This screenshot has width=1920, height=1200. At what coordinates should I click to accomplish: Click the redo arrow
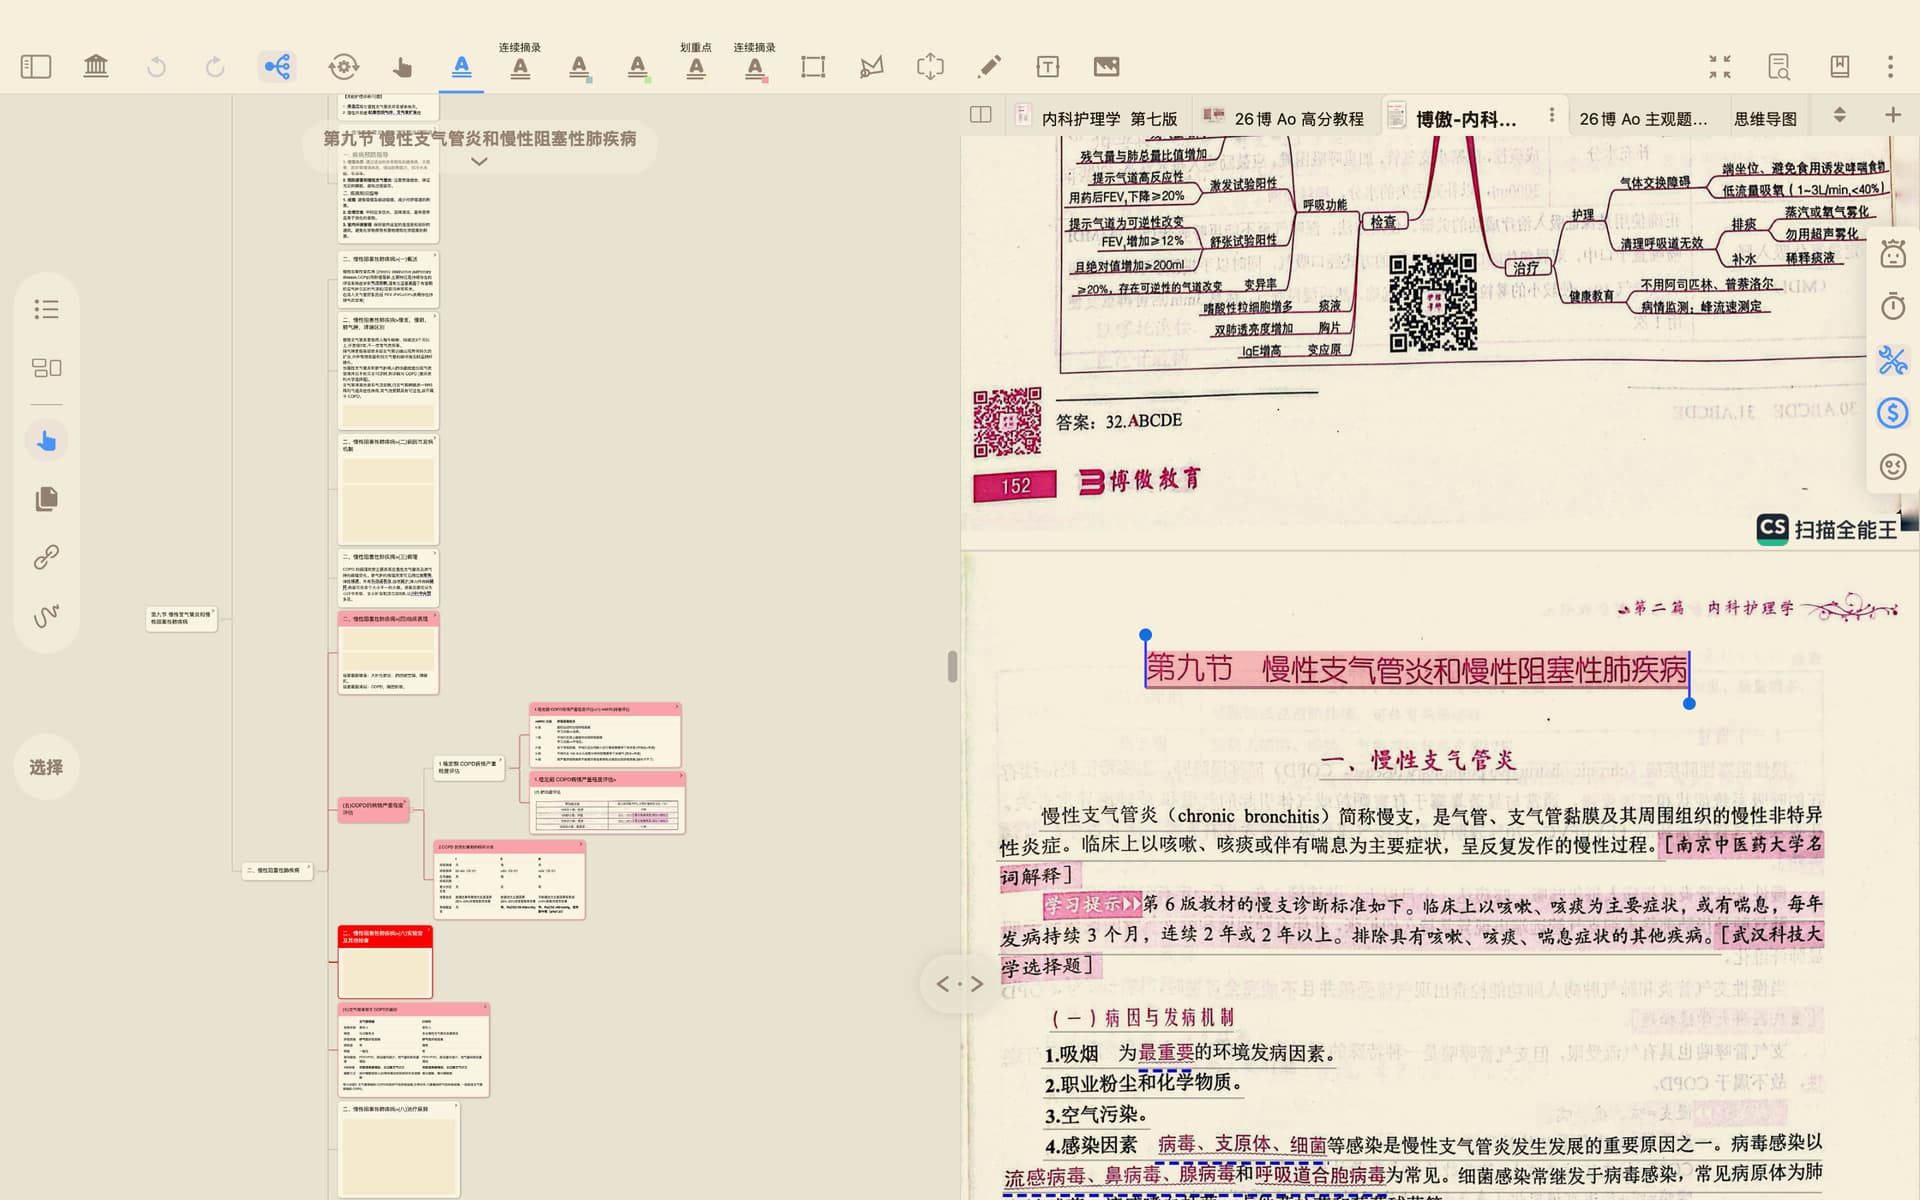point(215,67)
